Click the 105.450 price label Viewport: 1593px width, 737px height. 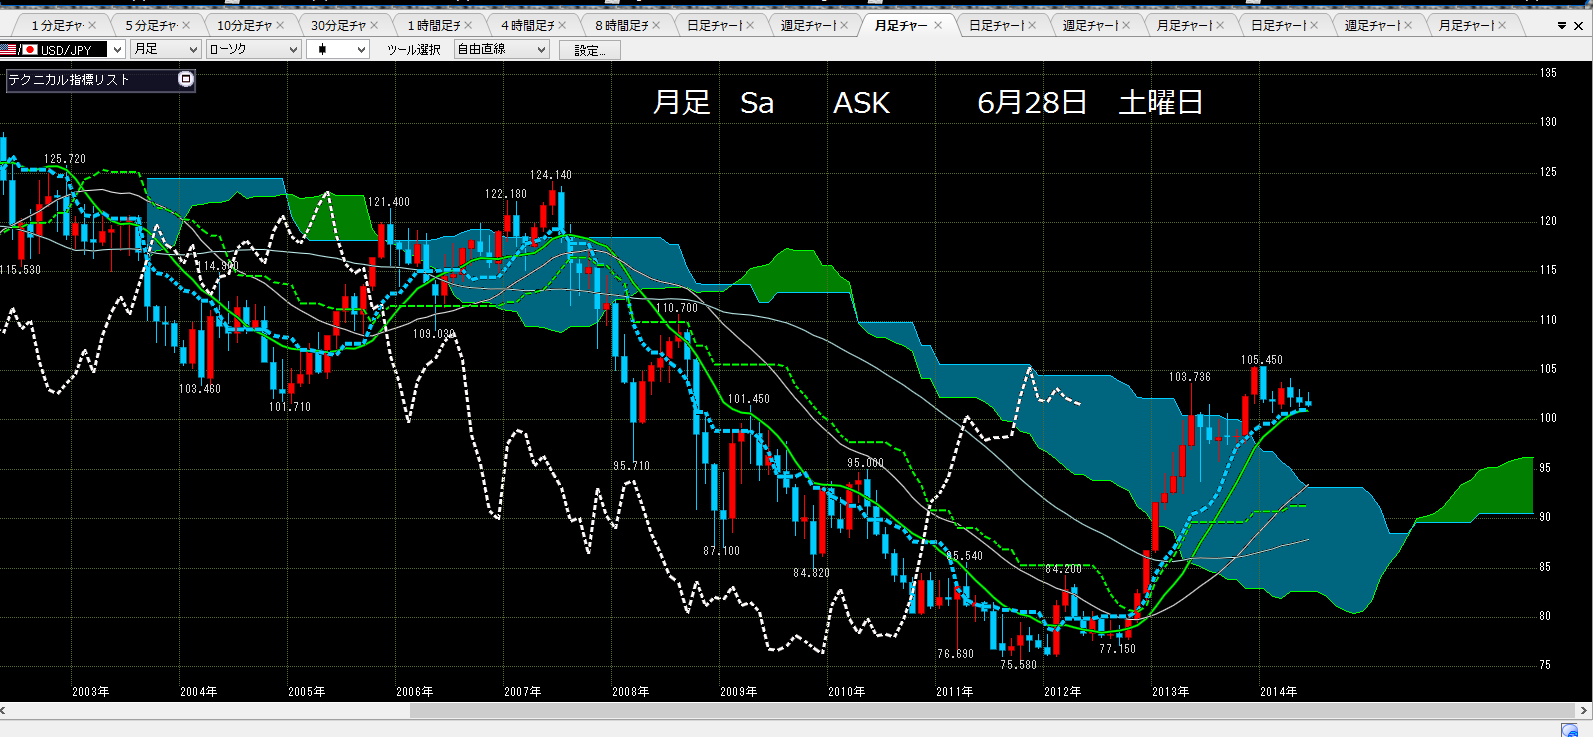click(1262, 360)
